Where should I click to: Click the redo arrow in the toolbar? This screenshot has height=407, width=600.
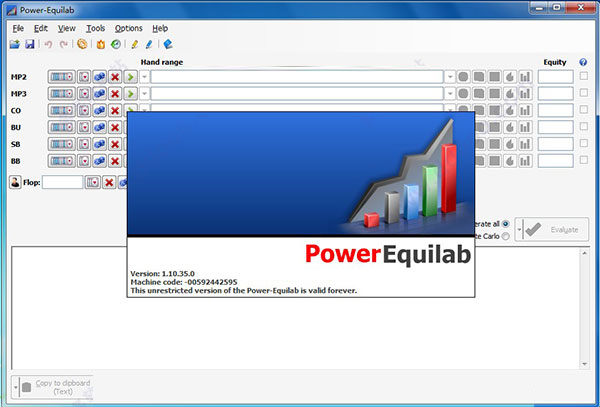tap(64, 44)
